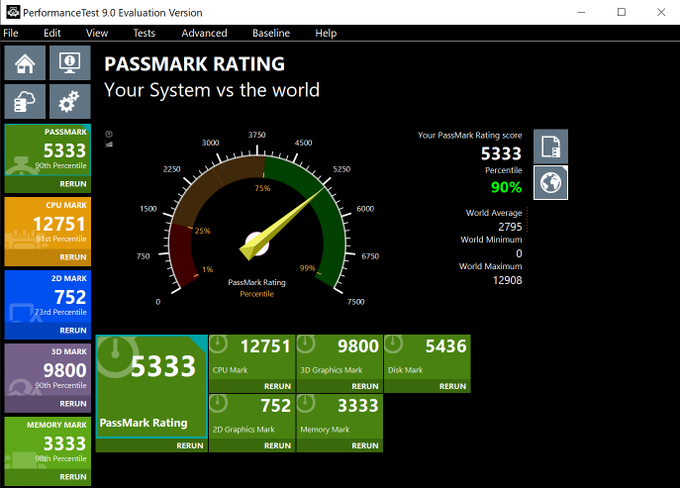Screen dimensions: 680x488
Task: Open the Advanced menu
Action: tap(204, 33)
